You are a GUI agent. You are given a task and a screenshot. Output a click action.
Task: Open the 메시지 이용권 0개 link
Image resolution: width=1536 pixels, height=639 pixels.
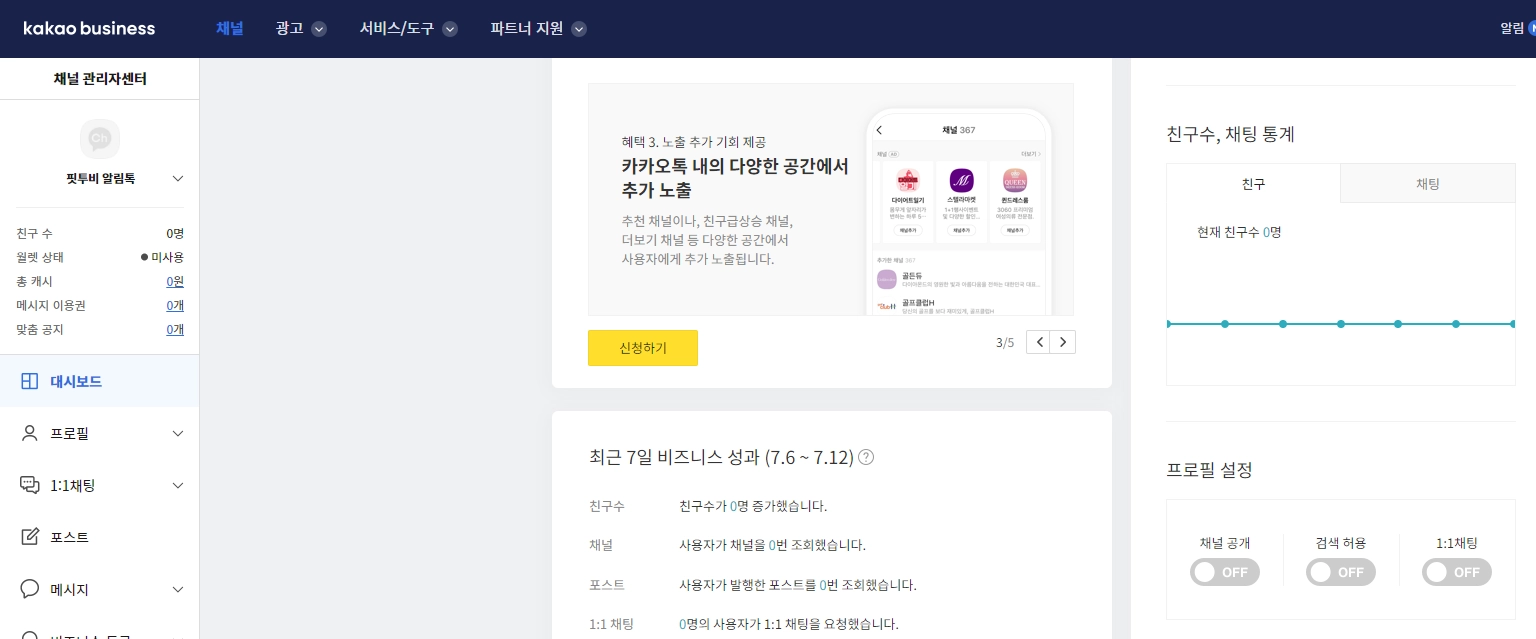pos(175,305)
